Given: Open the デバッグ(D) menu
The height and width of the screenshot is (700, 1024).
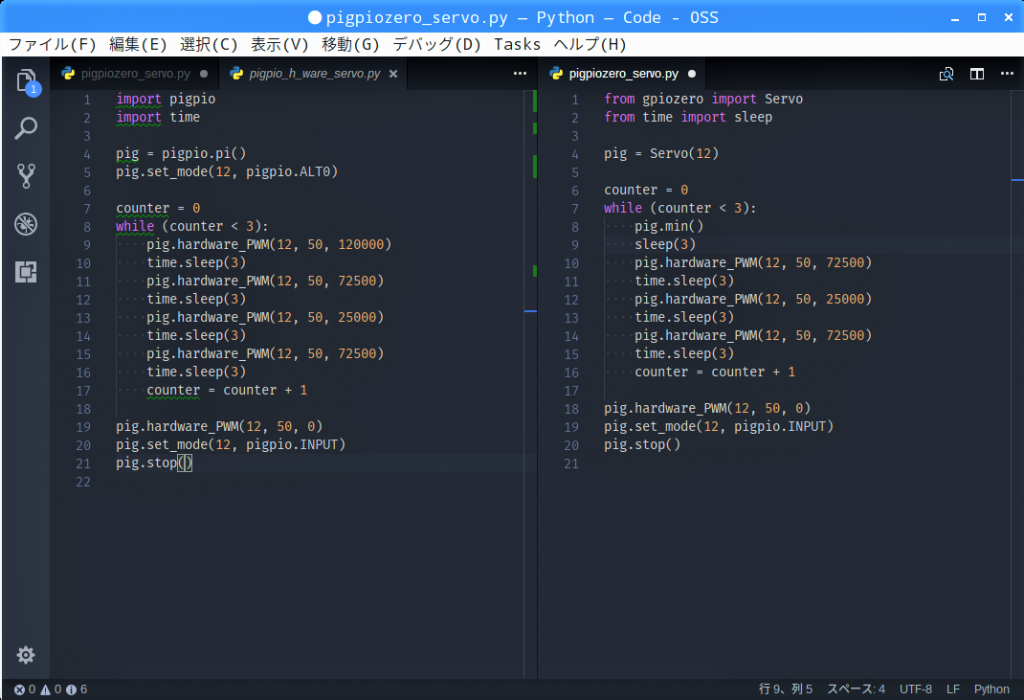Looking at the screenshot, I should pos(436,44).
